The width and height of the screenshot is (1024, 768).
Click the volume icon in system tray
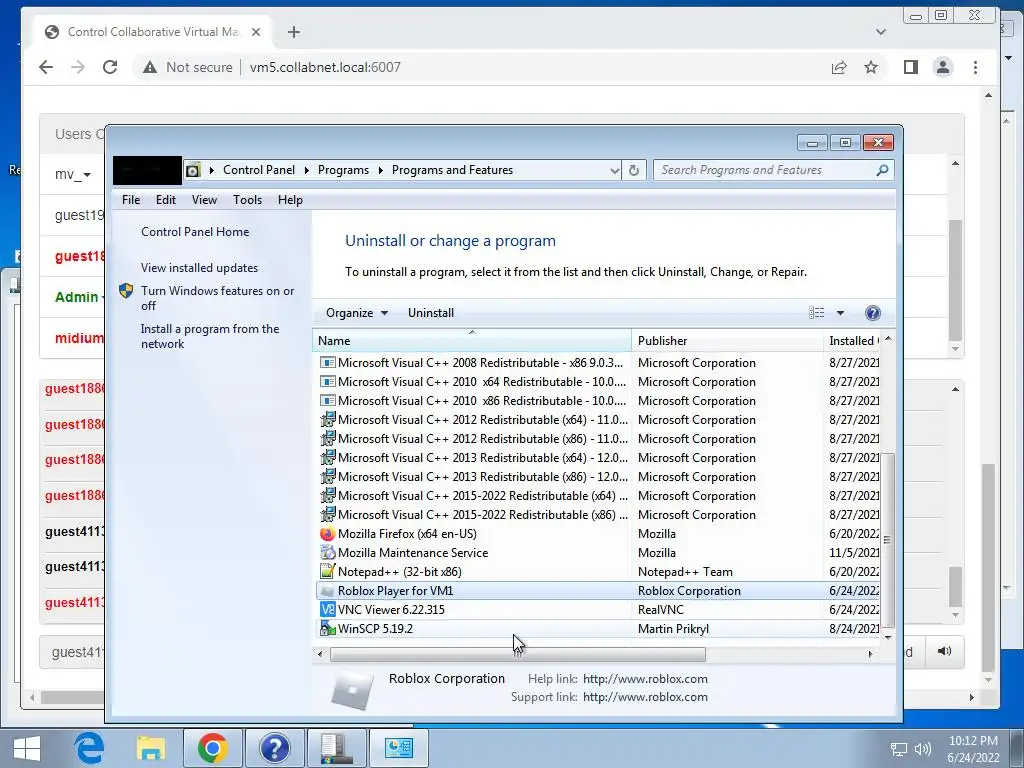pos(922,749)
